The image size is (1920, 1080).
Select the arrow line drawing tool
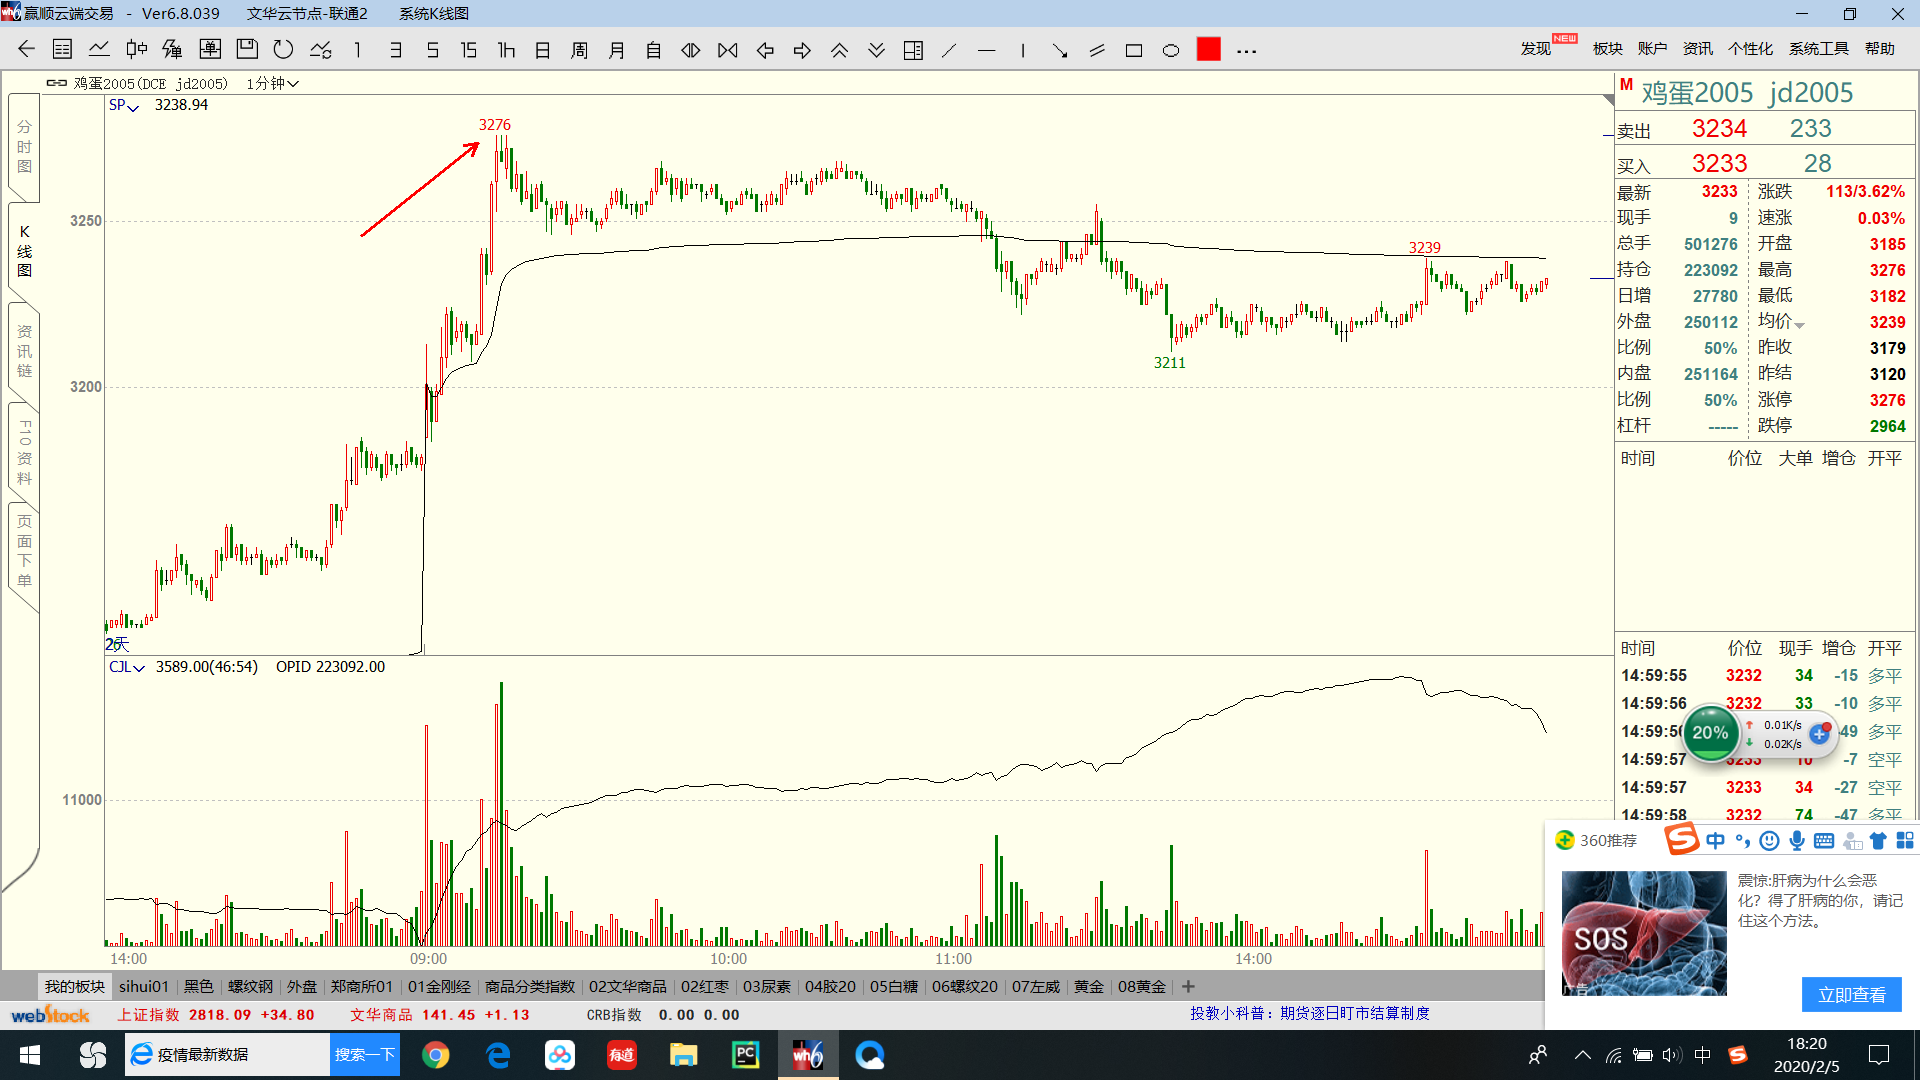pos(1060,50)
